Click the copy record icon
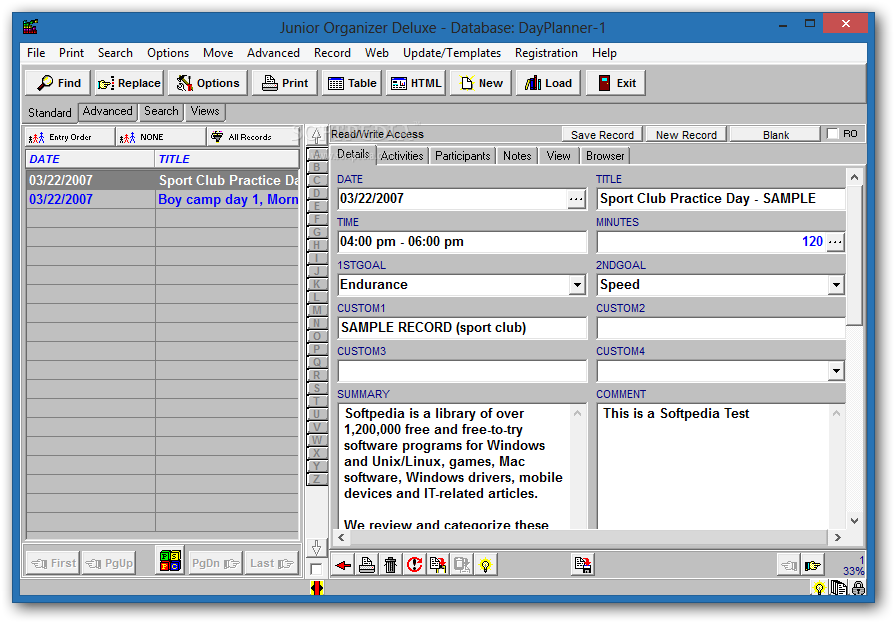 click(438, 565)
